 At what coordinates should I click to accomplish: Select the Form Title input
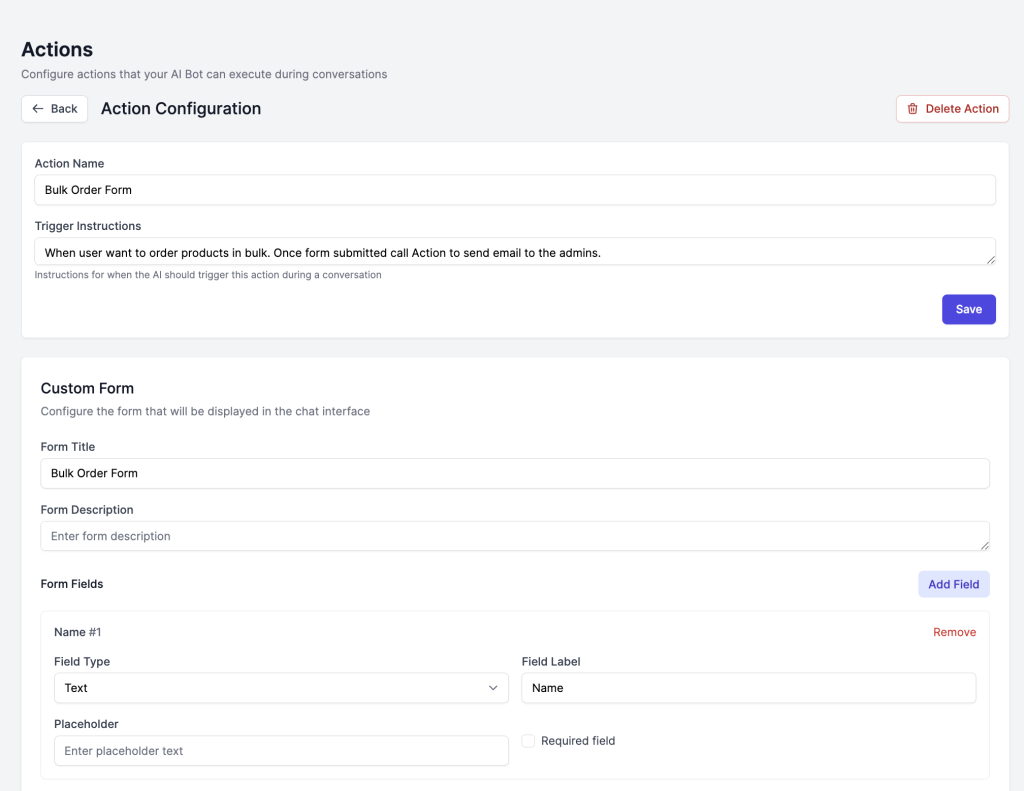[x=515, y=473]
